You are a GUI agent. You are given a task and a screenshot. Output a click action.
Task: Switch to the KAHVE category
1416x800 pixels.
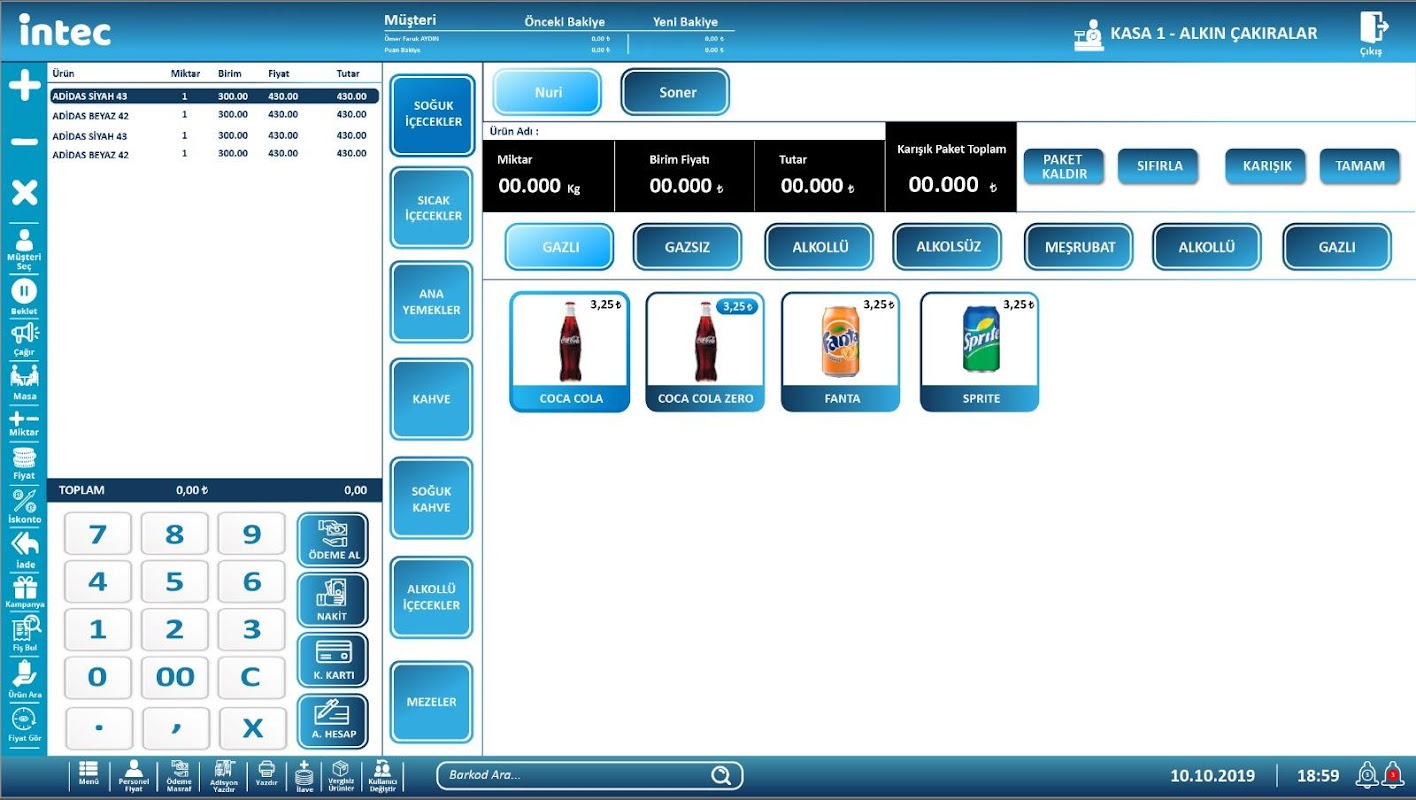coord(432,399)
